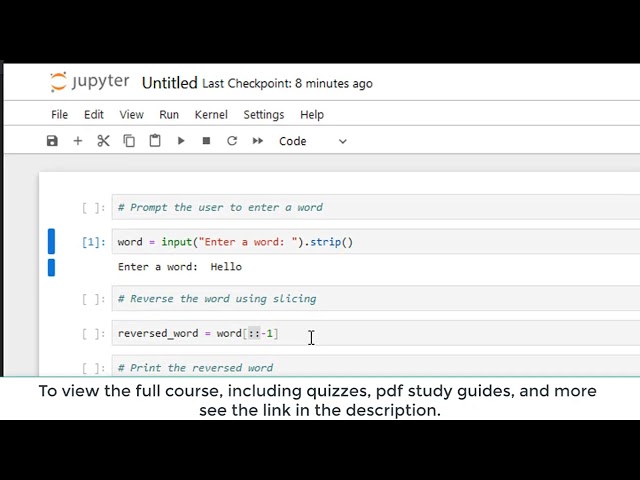Restart kernel and run all cells with the fast-forward icon
Image resolution: width=640 pixels, height=480 pixels.
click(258, 141)
